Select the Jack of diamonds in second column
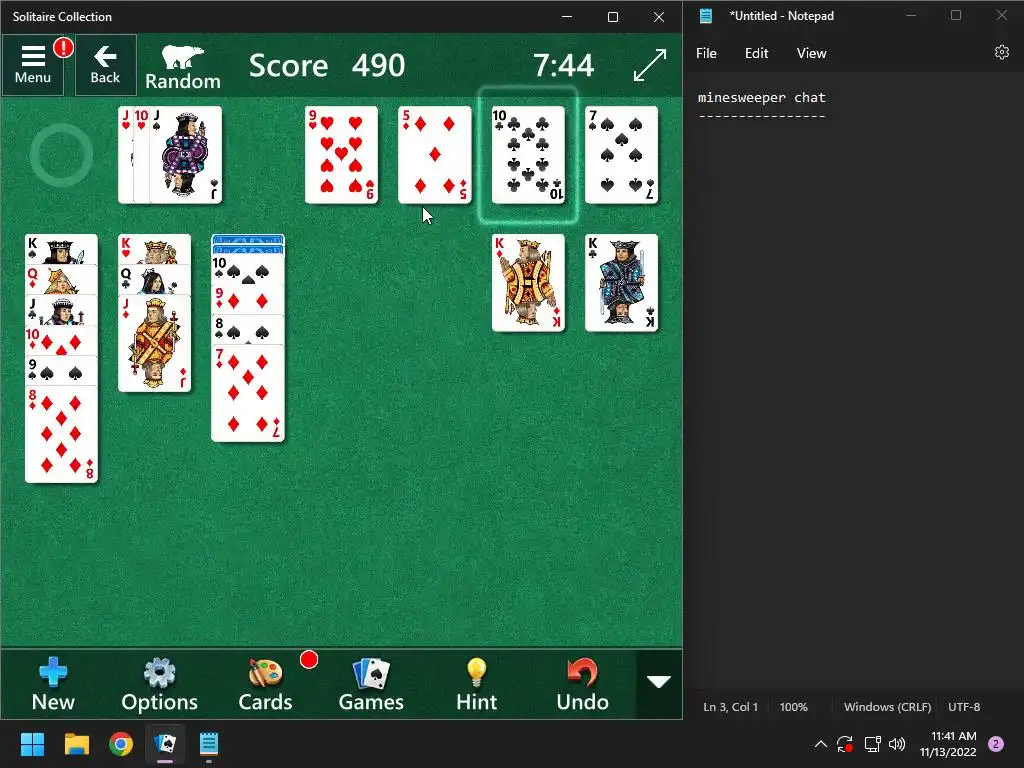The height and width of the screenshot is (768, 1024). [155, 344]
